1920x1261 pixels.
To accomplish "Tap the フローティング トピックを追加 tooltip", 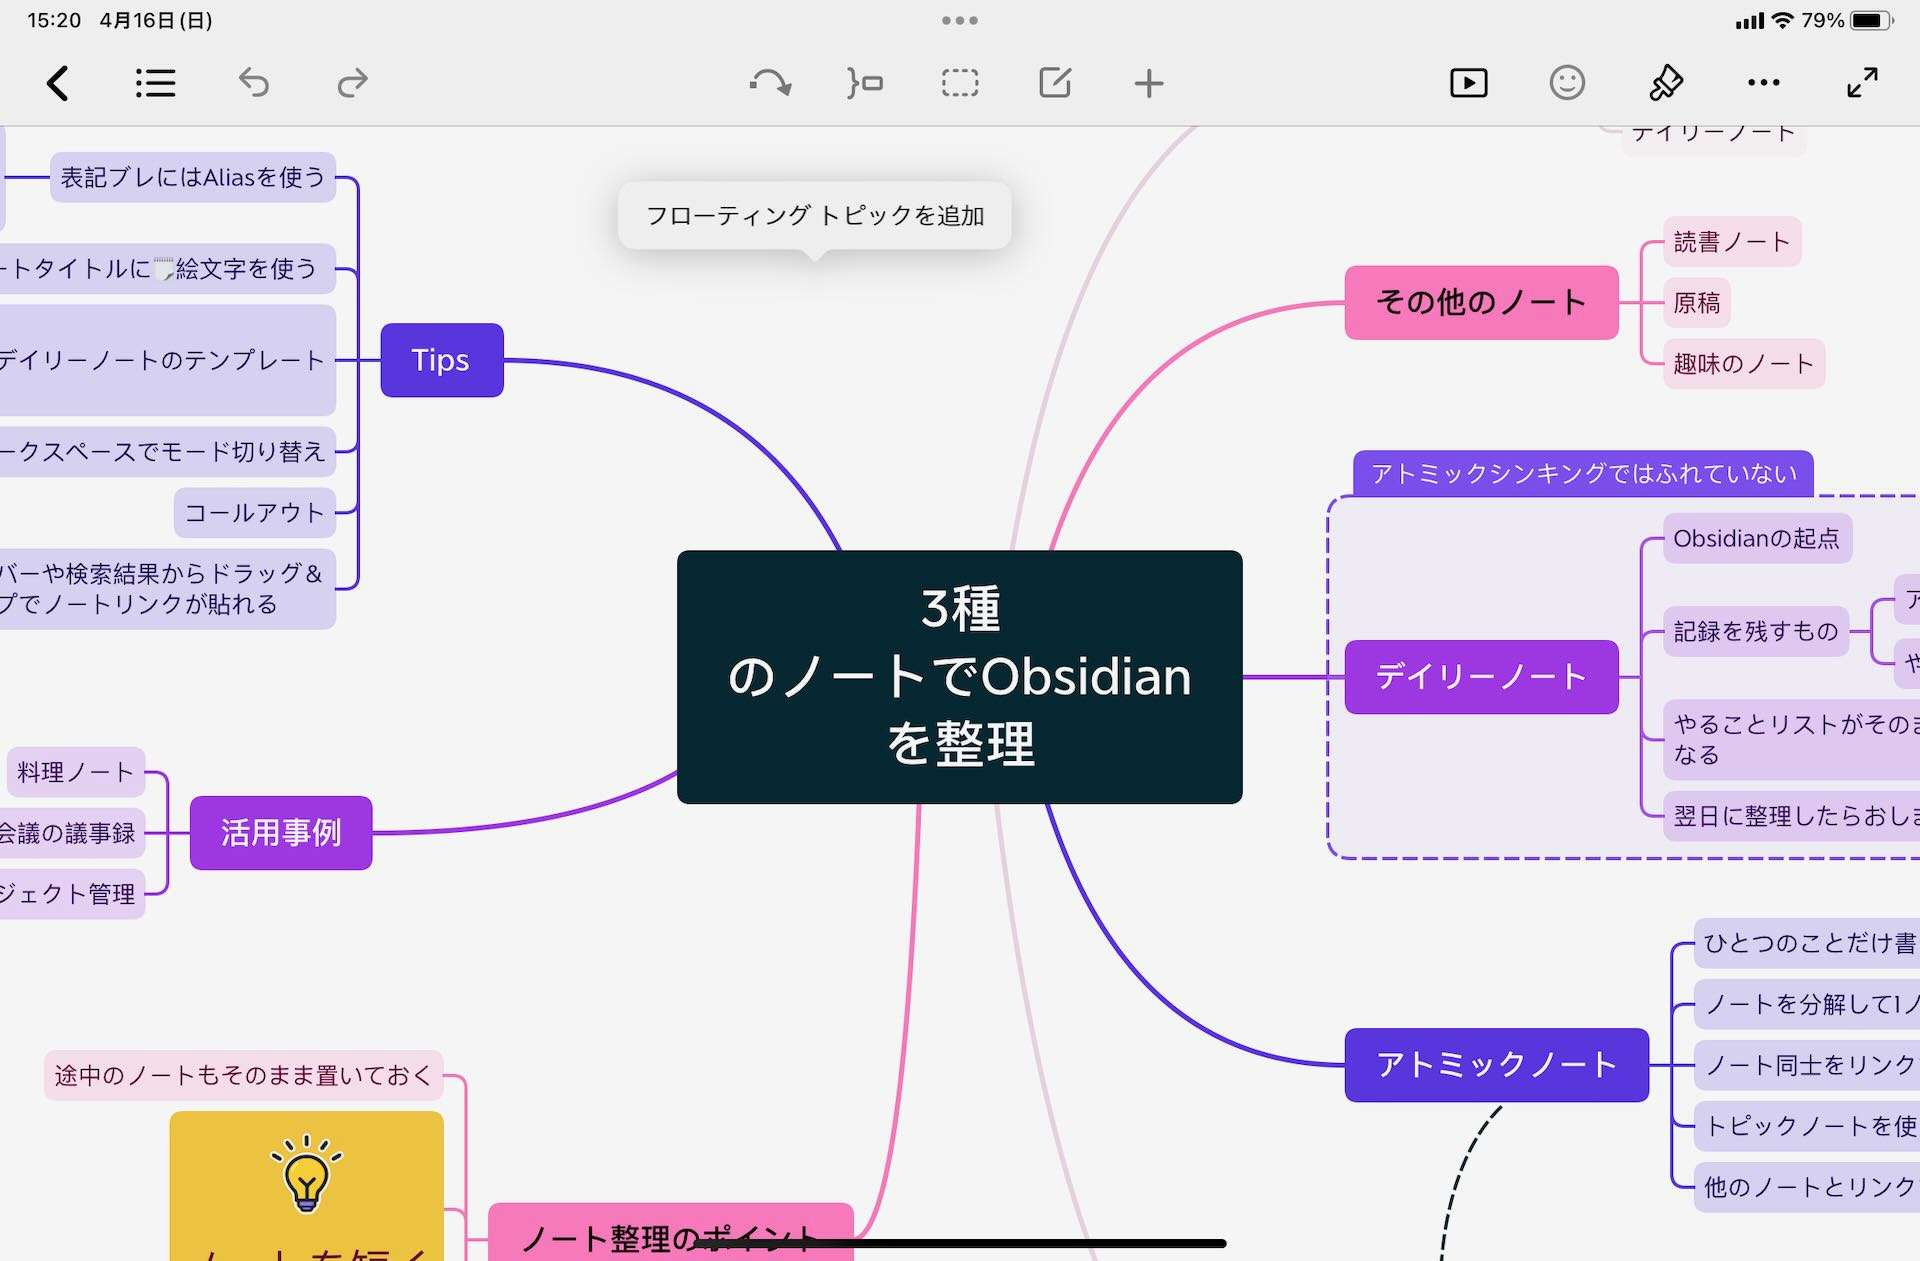I will 815,216.
